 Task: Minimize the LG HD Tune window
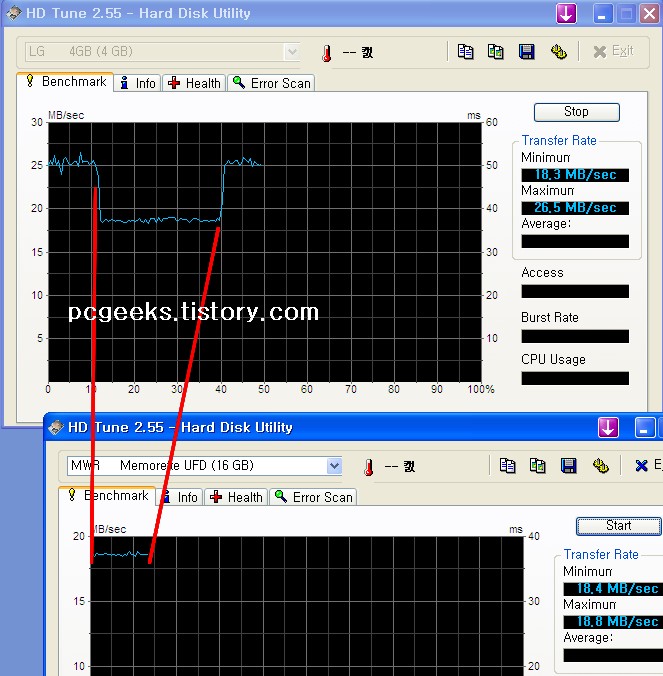[x=603, y=13]
